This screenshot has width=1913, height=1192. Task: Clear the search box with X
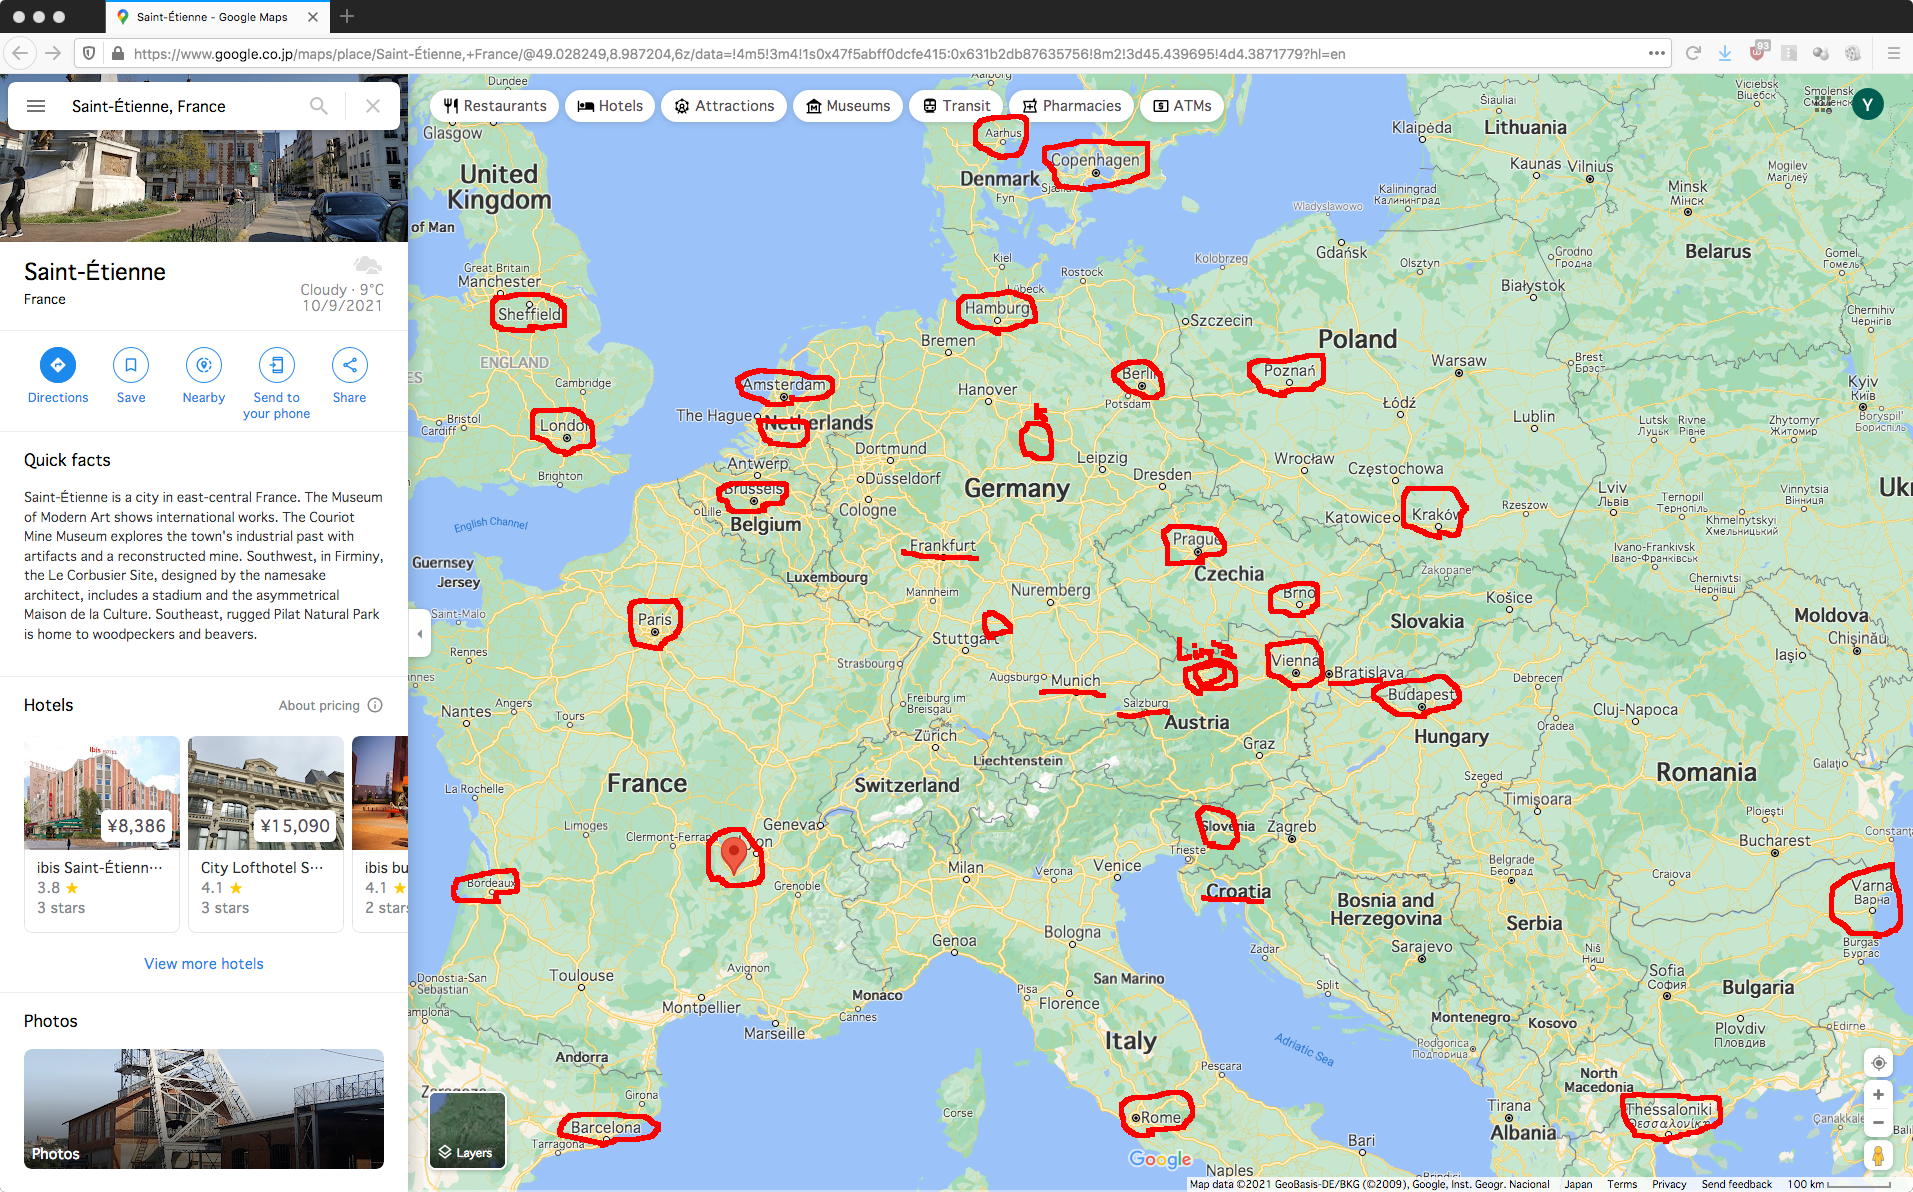coord(373,106)
